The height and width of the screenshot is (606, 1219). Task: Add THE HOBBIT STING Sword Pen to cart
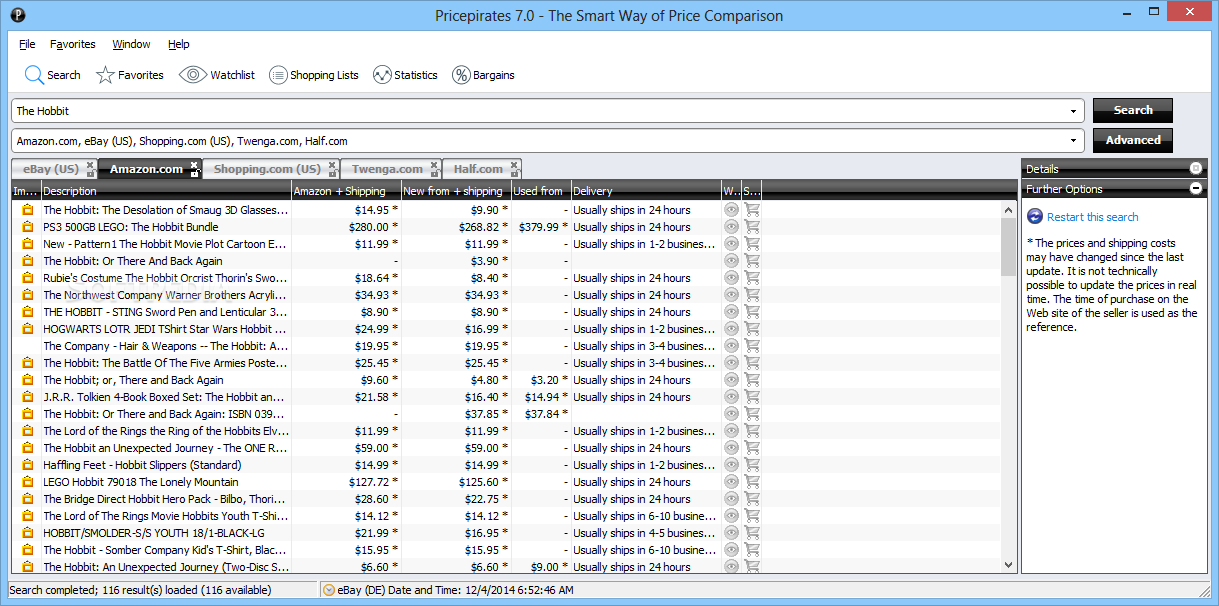click(x=752, y=312)
